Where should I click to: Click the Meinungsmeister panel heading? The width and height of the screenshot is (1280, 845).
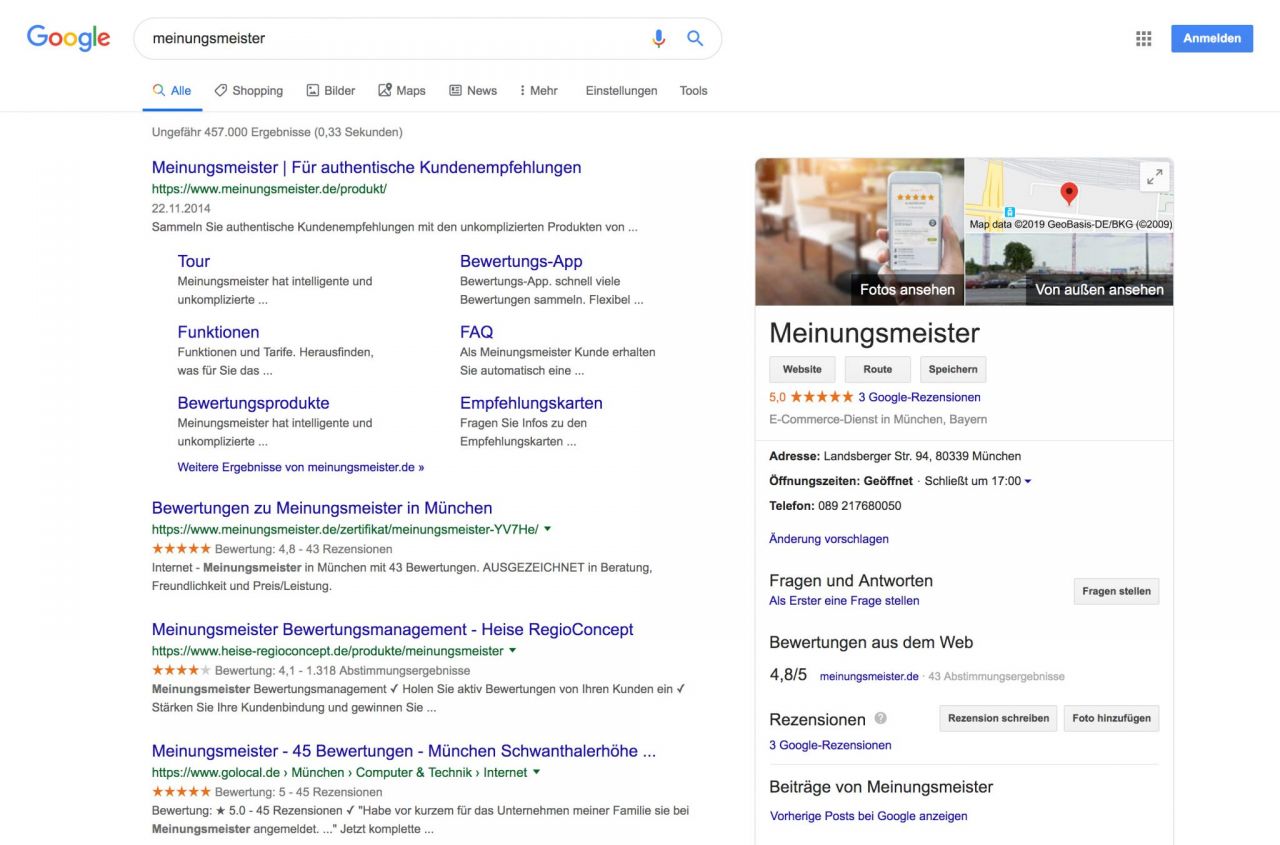874,333
